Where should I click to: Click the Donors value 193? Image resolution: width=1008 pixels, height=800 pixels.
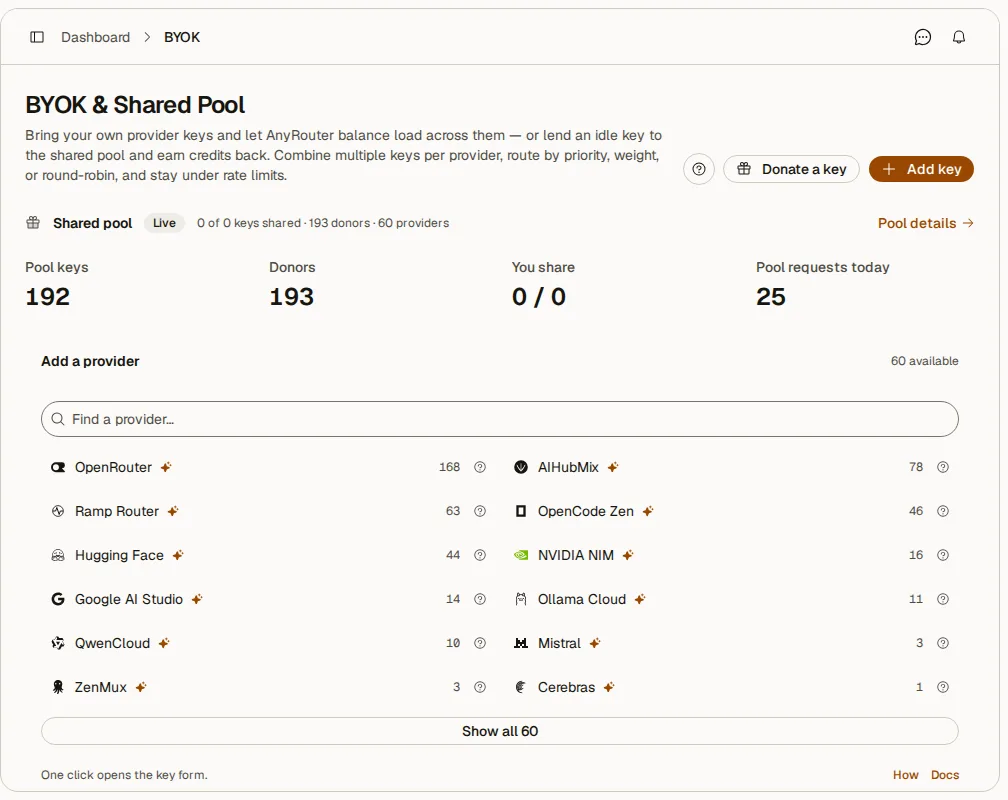pyautogui.click(x=291, y=297)
